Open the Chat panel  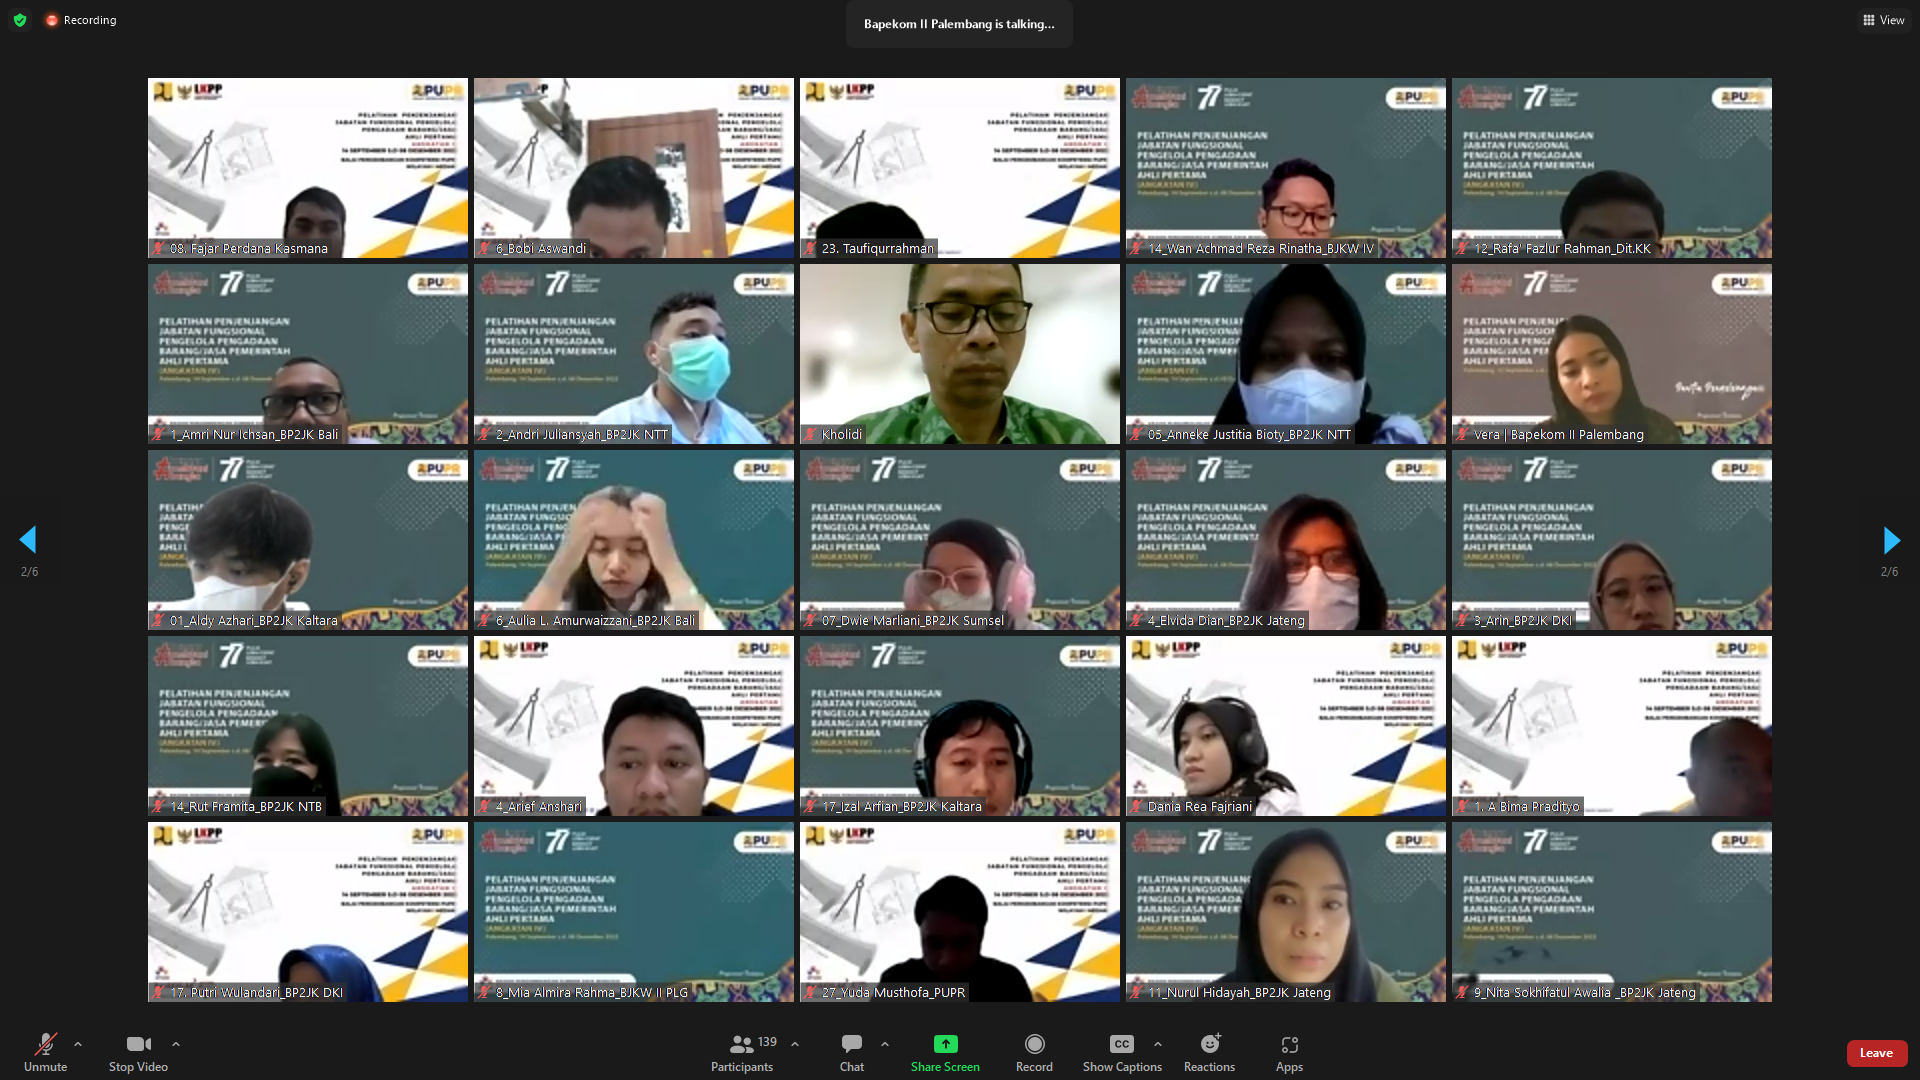click(x=852, y=1052)
